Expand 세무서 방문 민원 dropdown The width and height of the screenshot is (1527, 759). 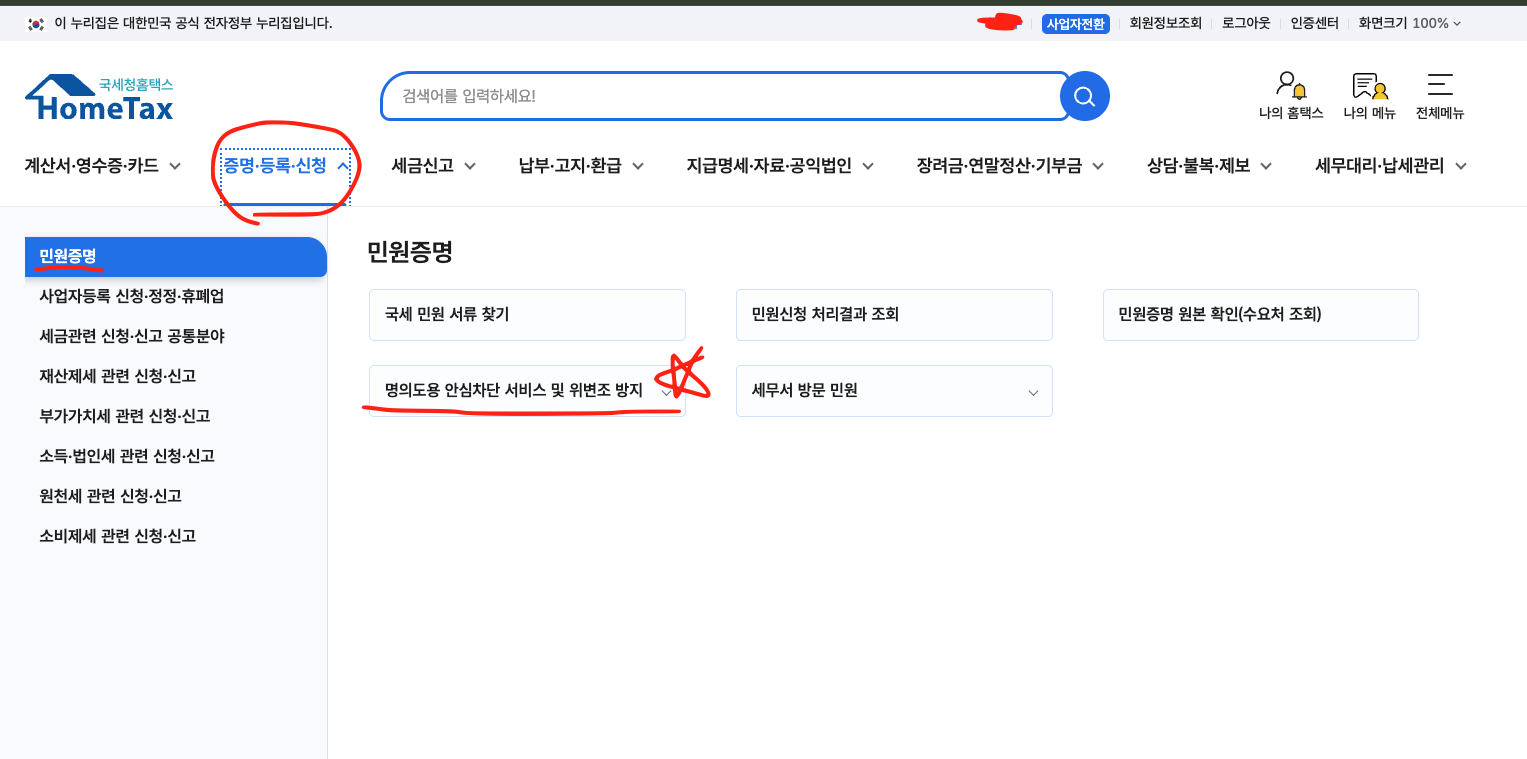894,391
